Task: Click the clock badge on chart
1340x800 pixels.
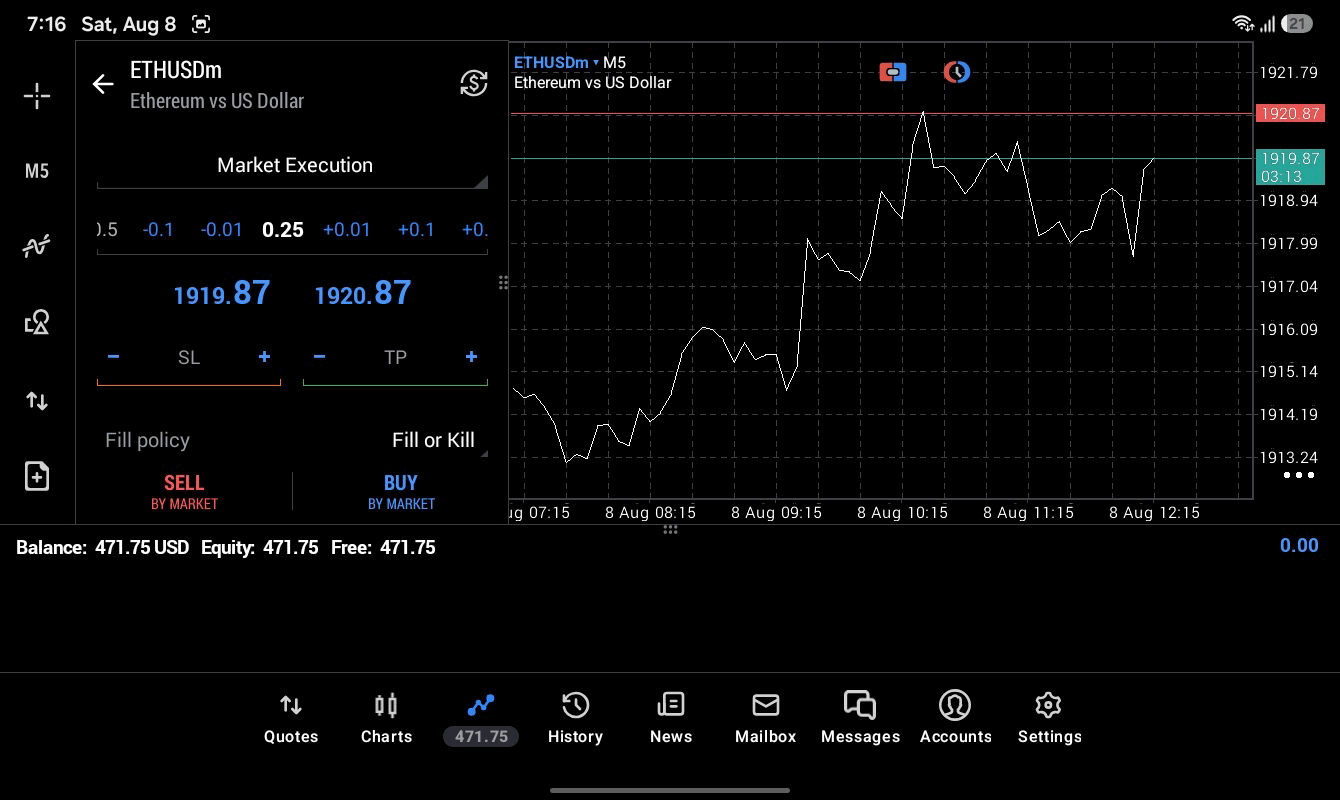Action: [x=957, y=72]
